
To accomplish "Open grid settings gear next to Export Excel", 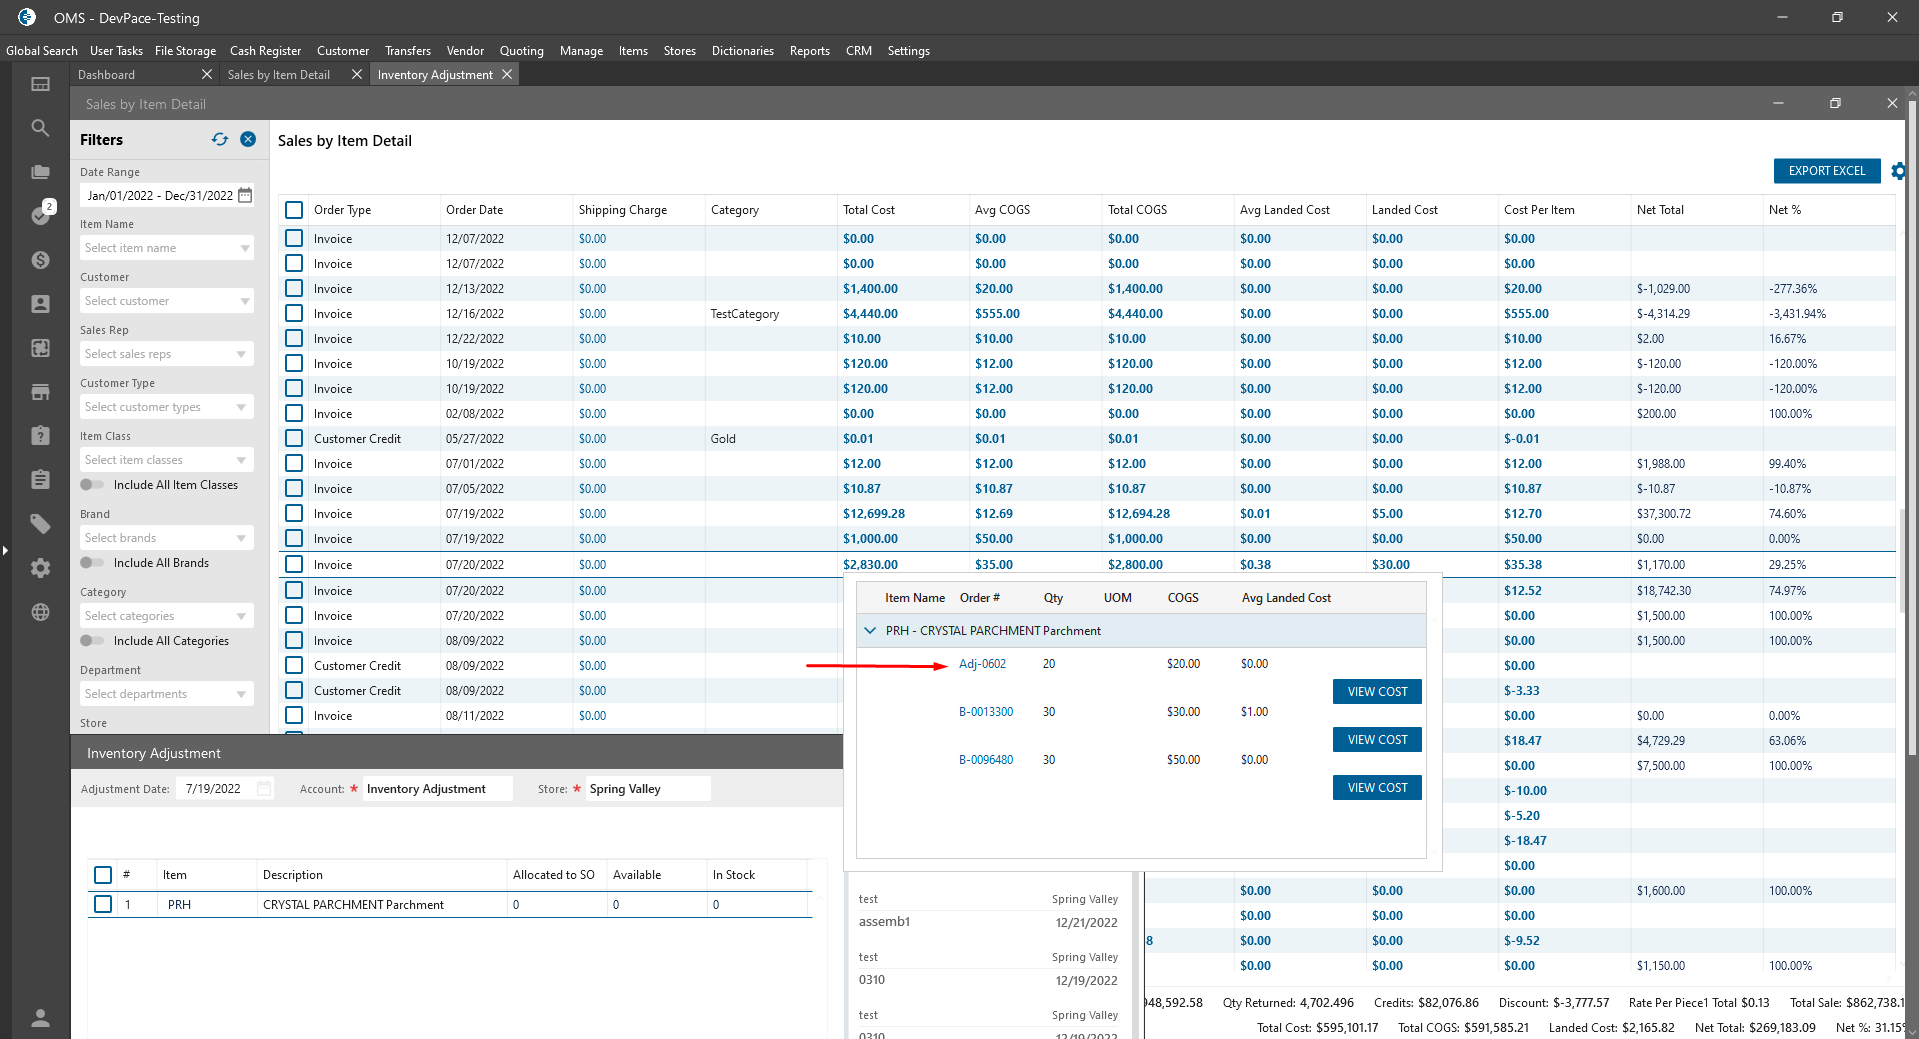I will (1897, 171).
